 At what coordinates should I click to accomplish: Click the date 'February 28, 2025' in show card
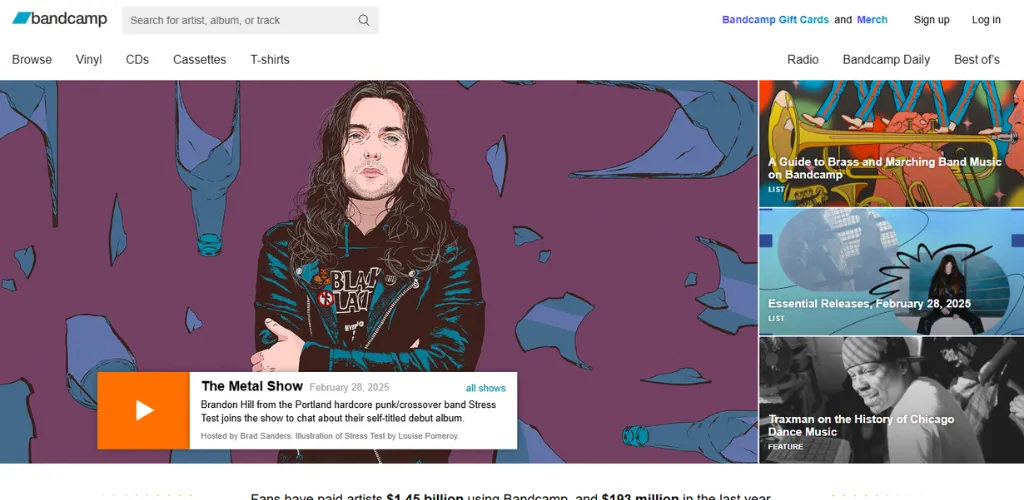pyautogui.click(x=349, y=387)
